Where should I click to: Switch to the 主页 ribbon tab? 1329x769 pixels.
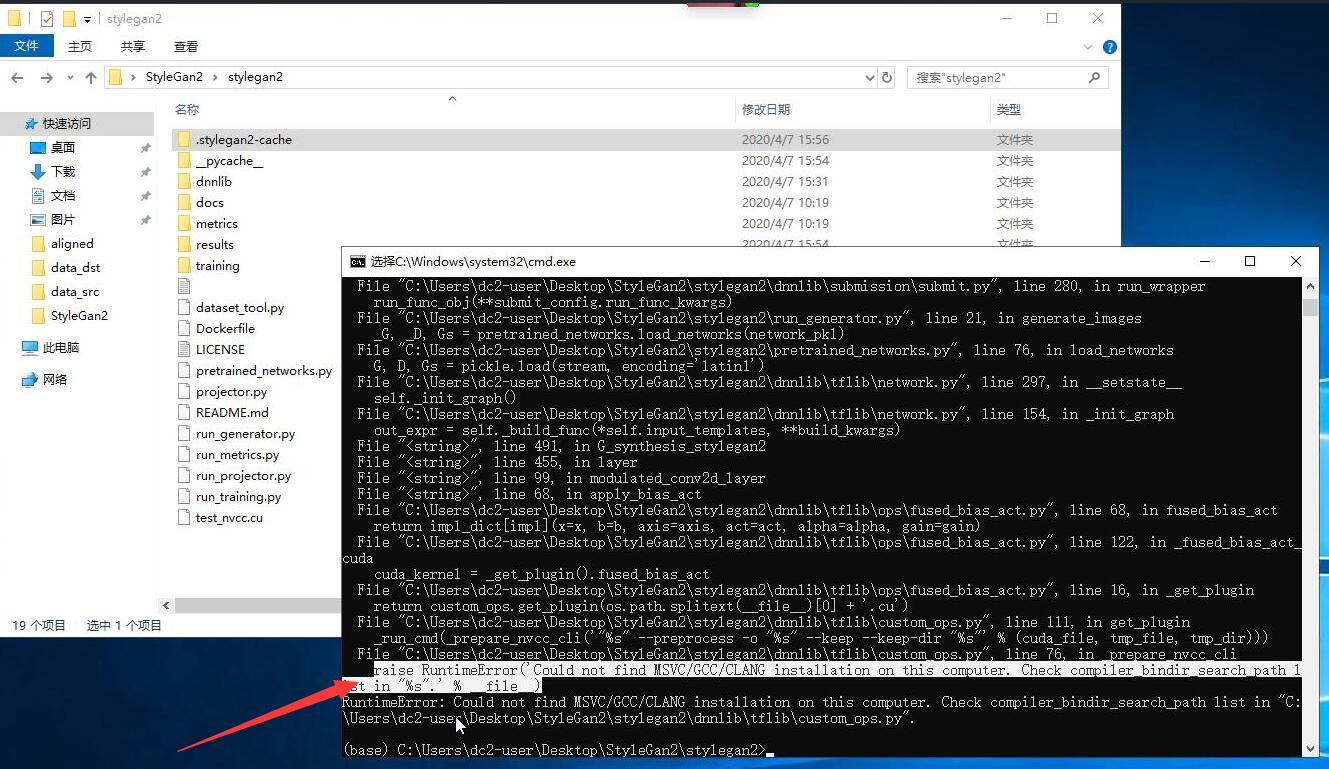(x=80, y=46)
